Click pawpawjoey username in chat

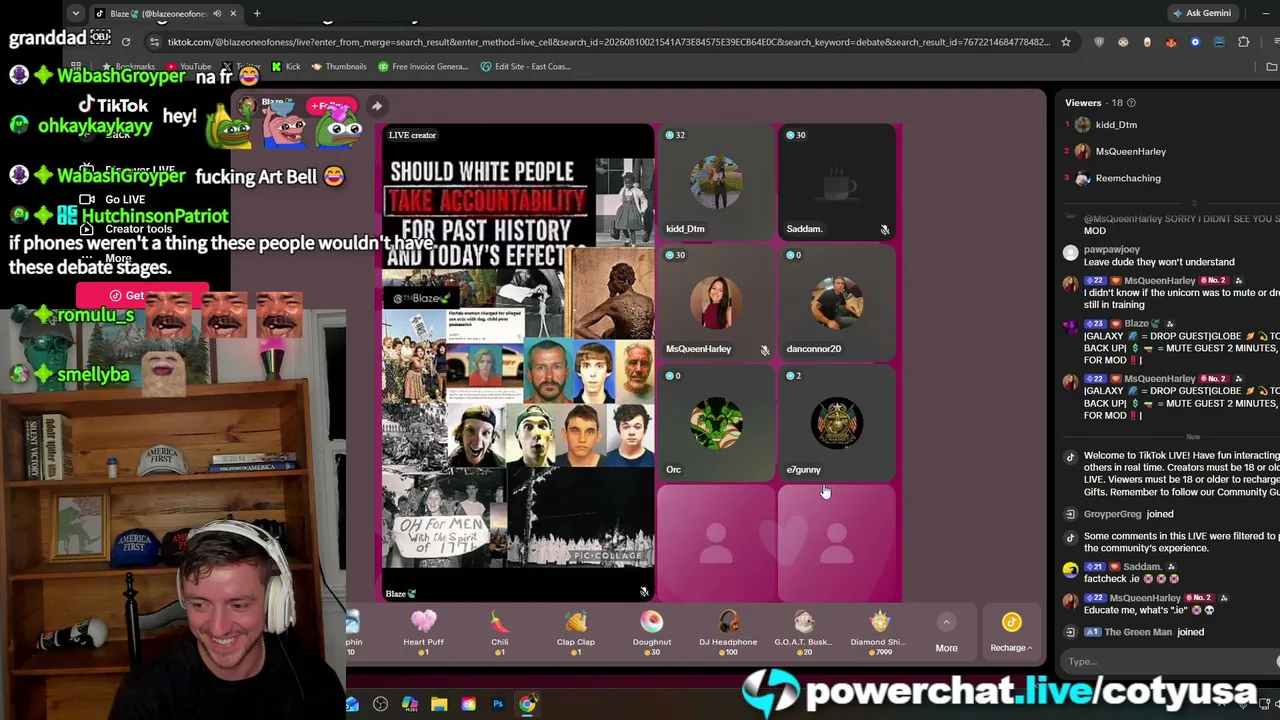pyautogui.click(x=1112, y=249)
